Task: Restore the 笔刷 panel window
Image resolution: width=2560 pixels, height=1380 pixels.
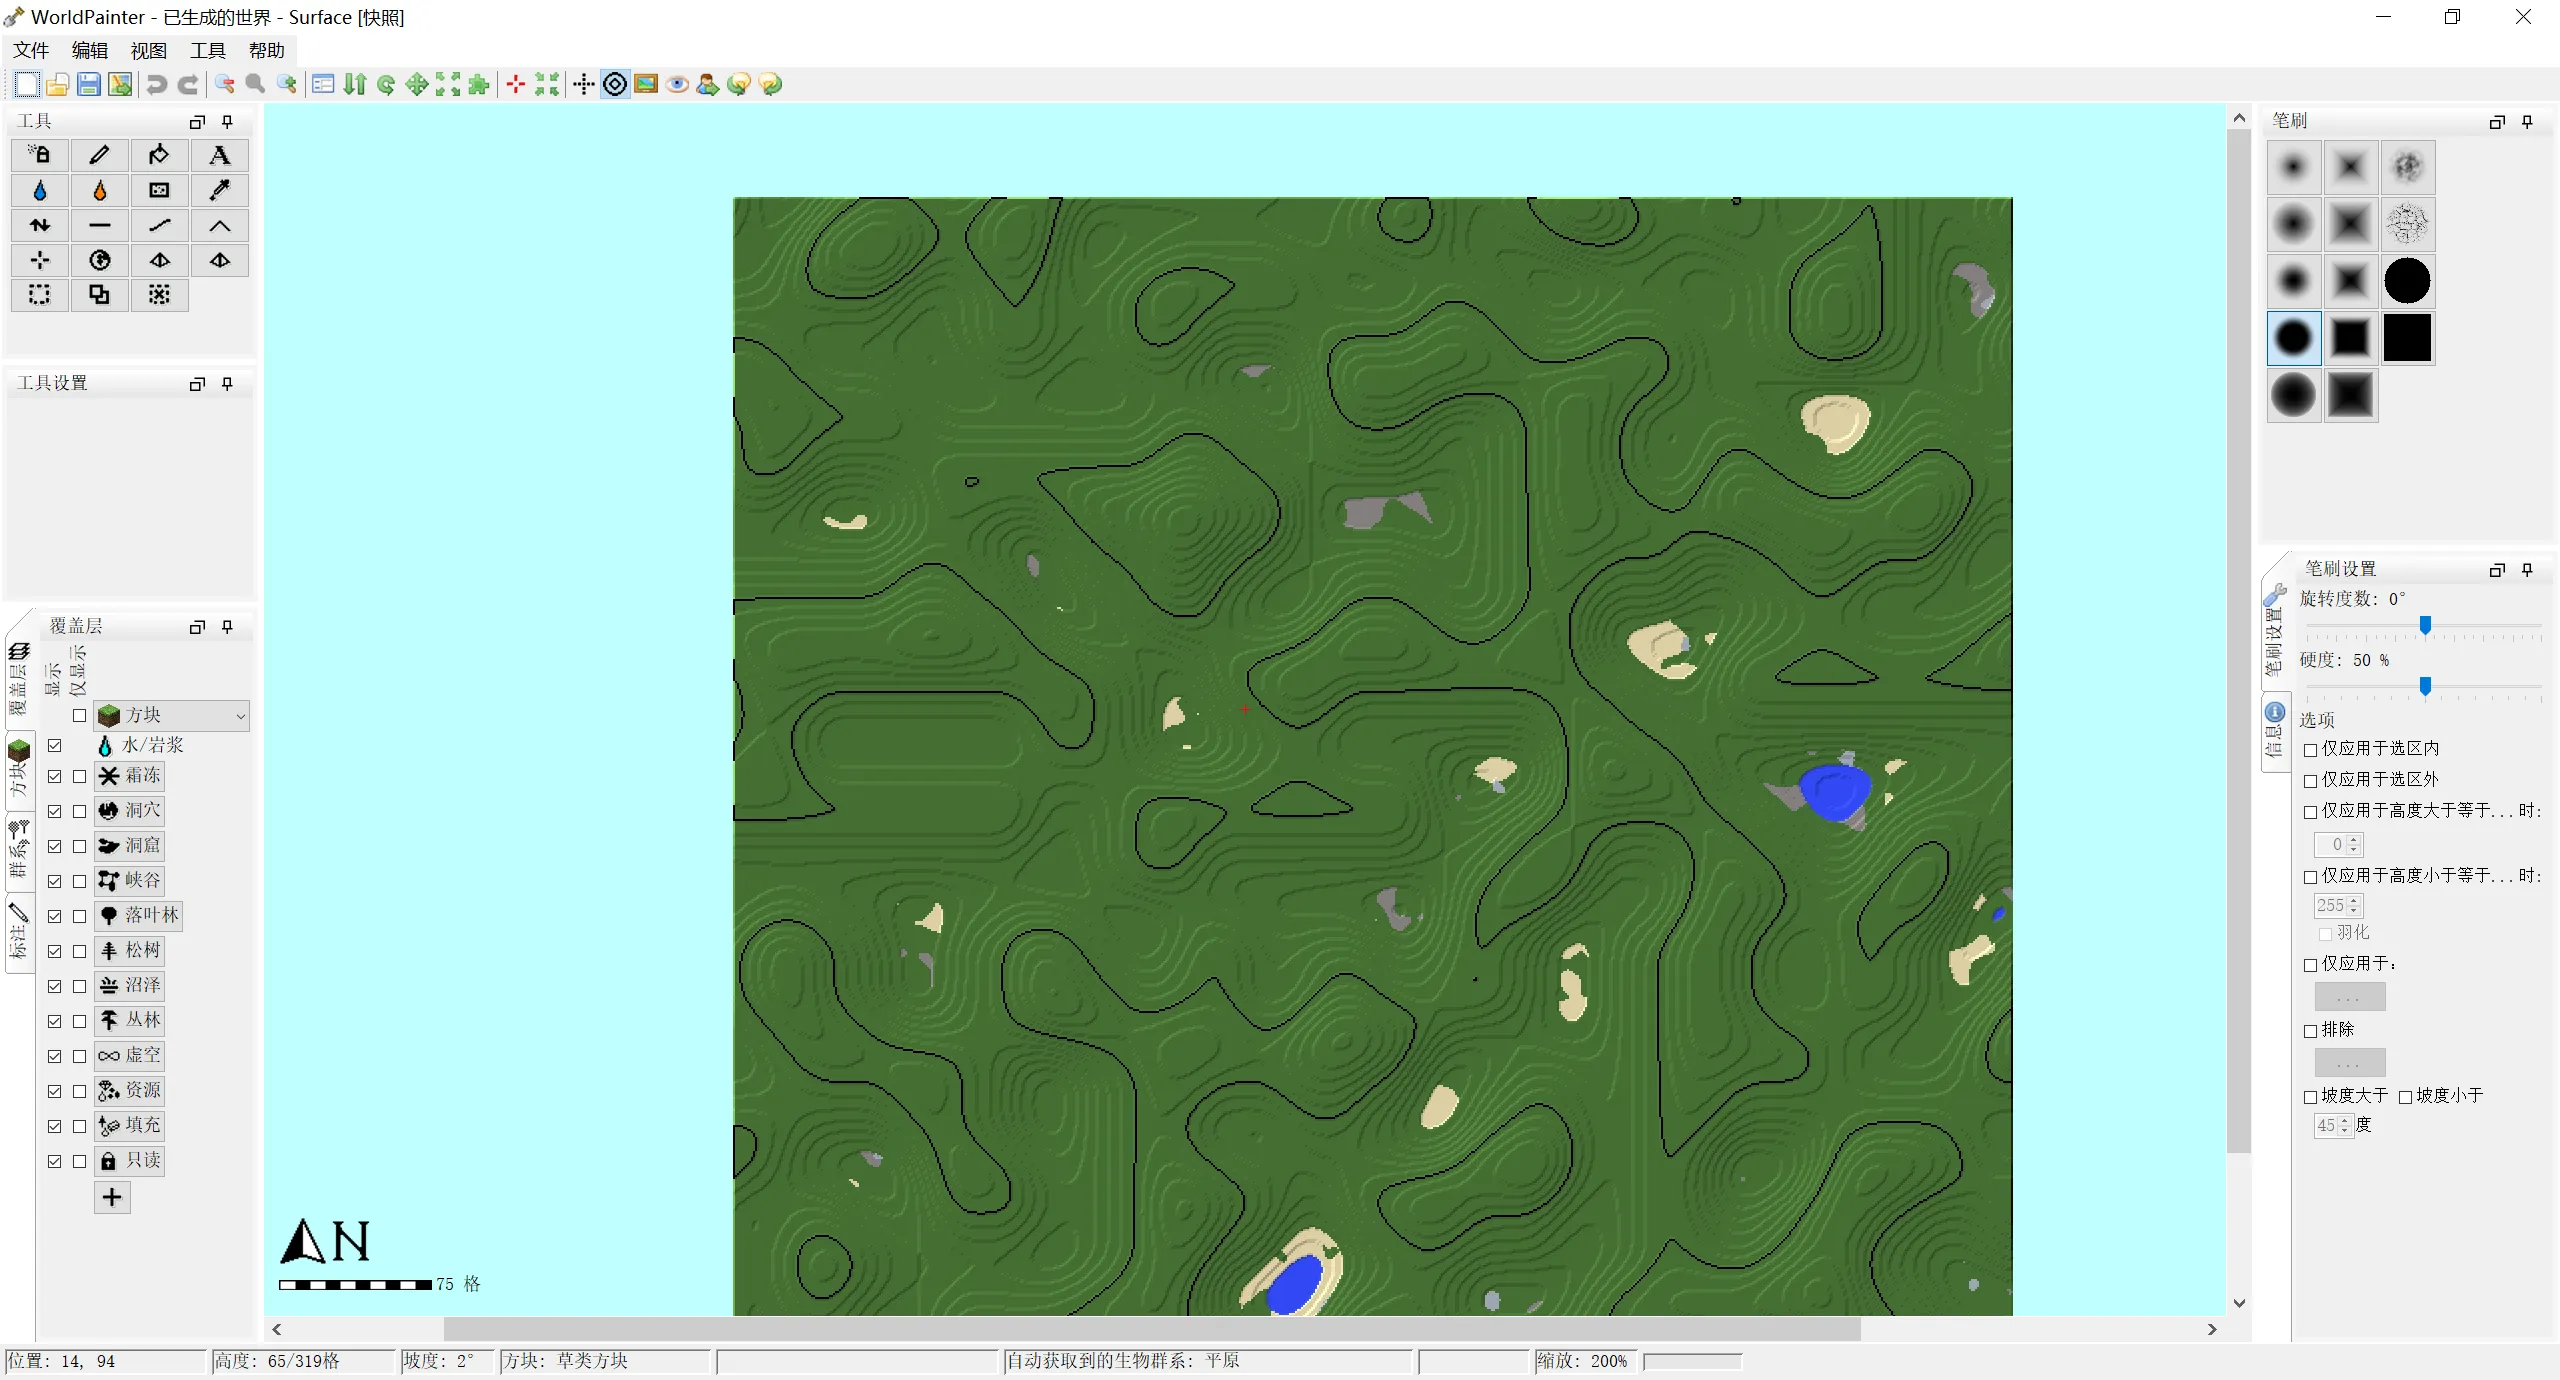Action: click(2497, 122)
